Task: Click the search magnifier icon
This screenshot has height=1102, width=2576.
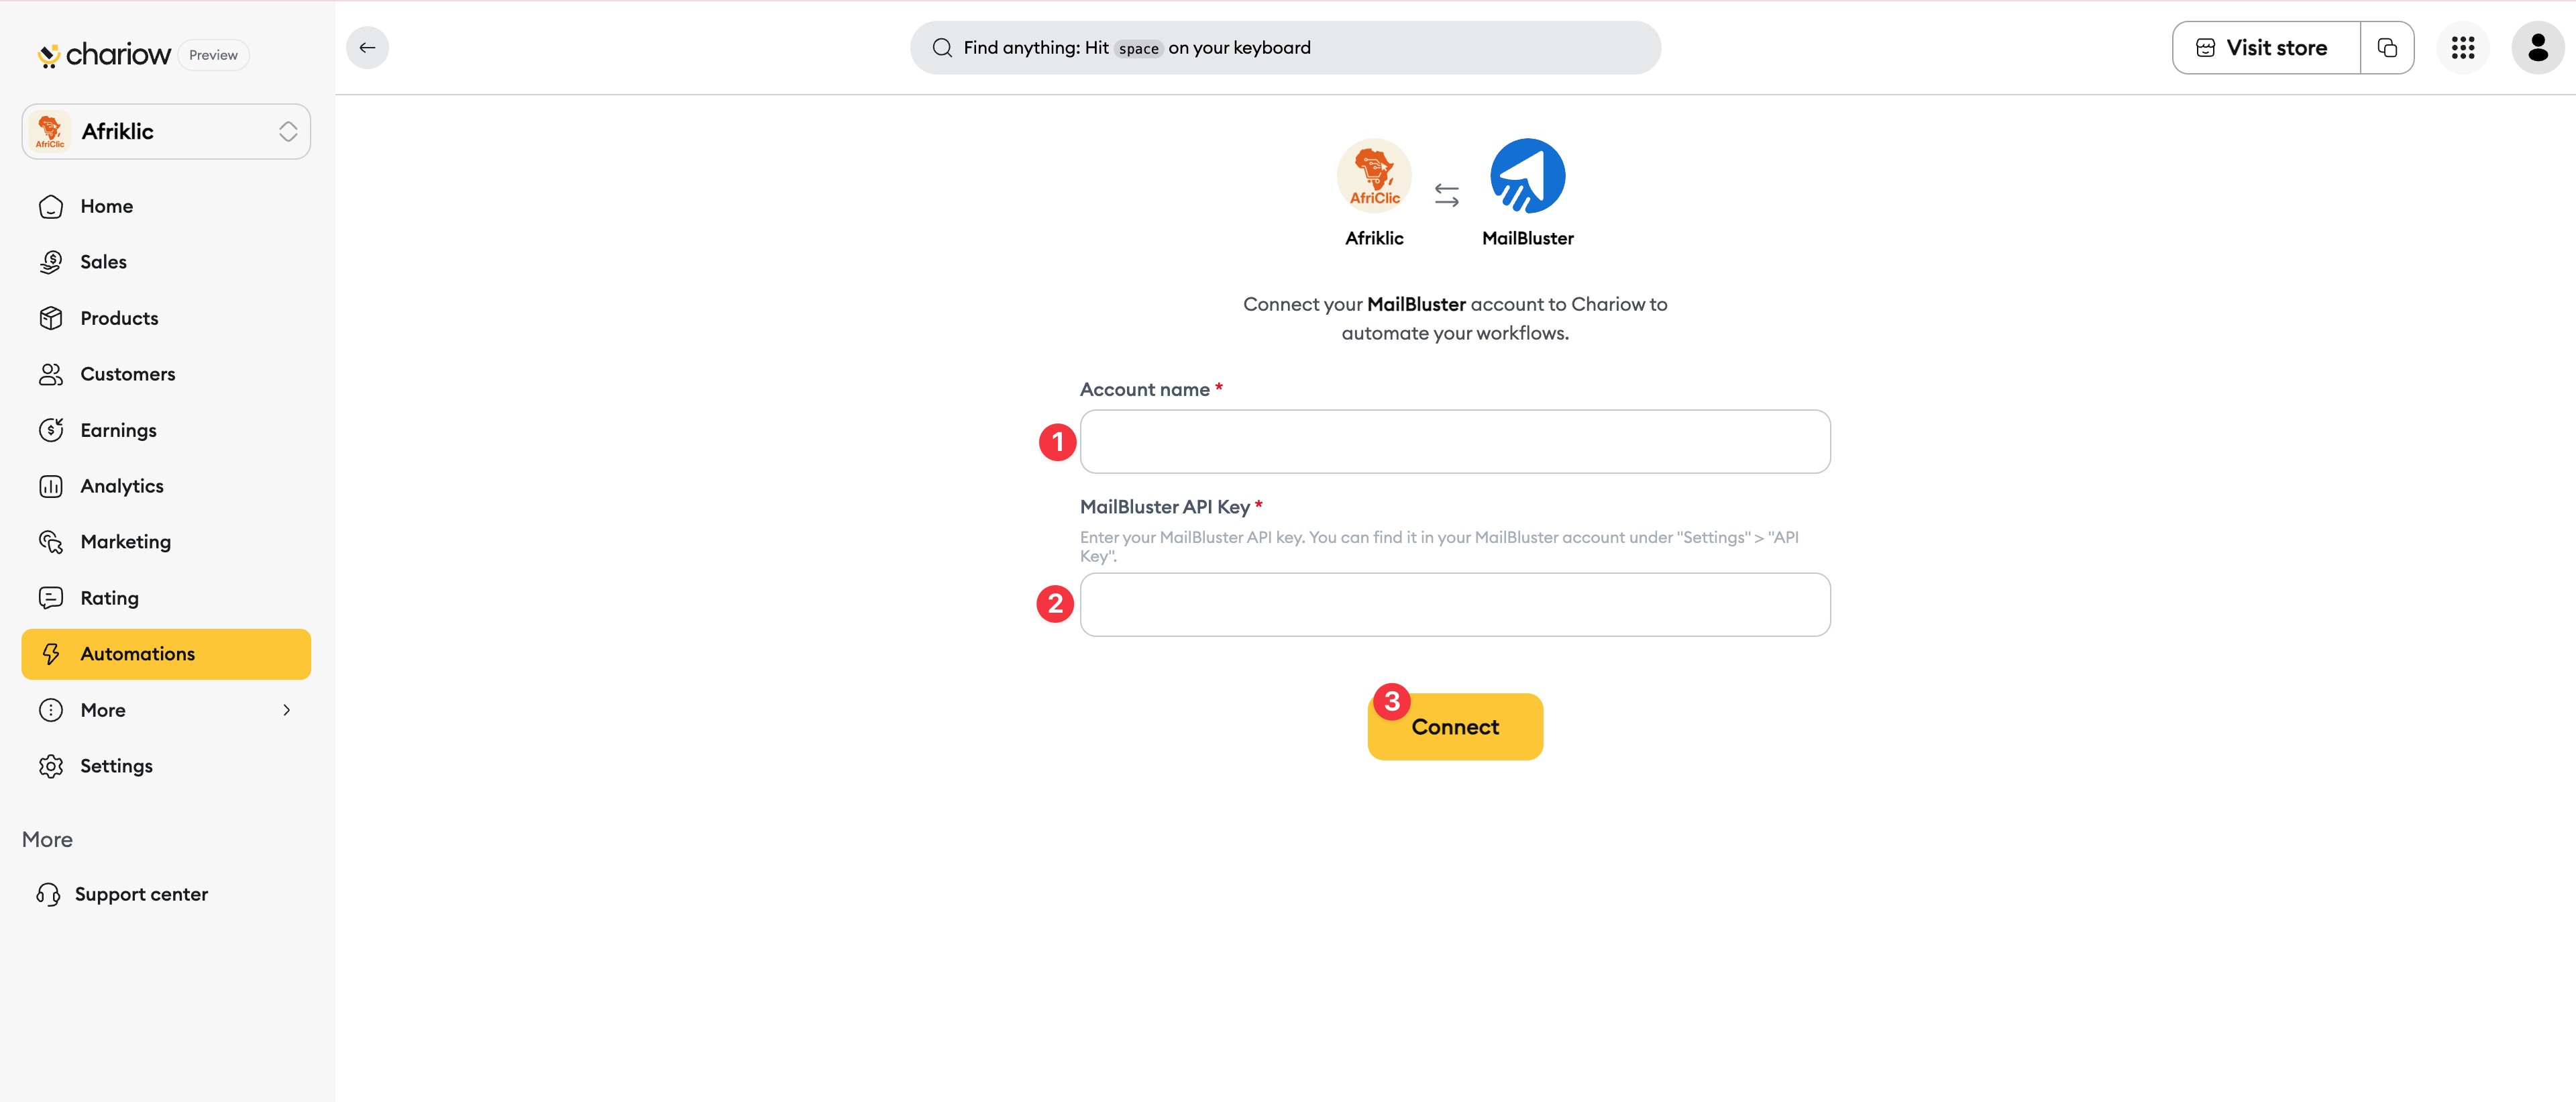Action: click(x=942, y=47)
